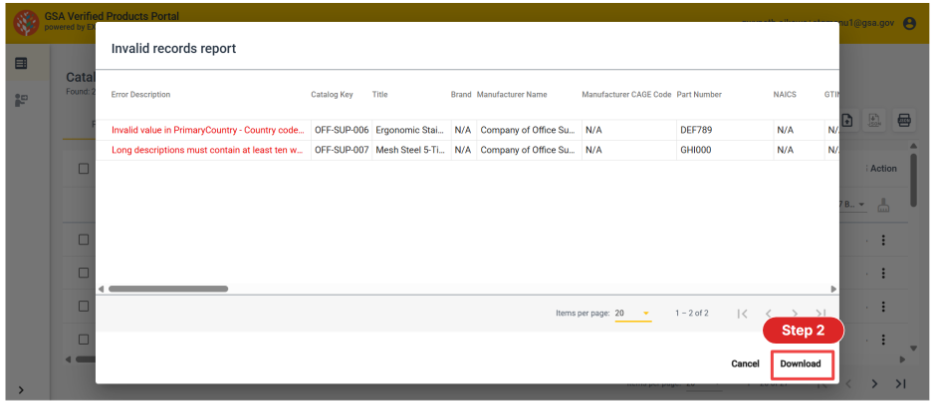Open the catalog list icon in sidebar
The width and height of the screenshot is (934, 403).
click(x=21, y=63)
